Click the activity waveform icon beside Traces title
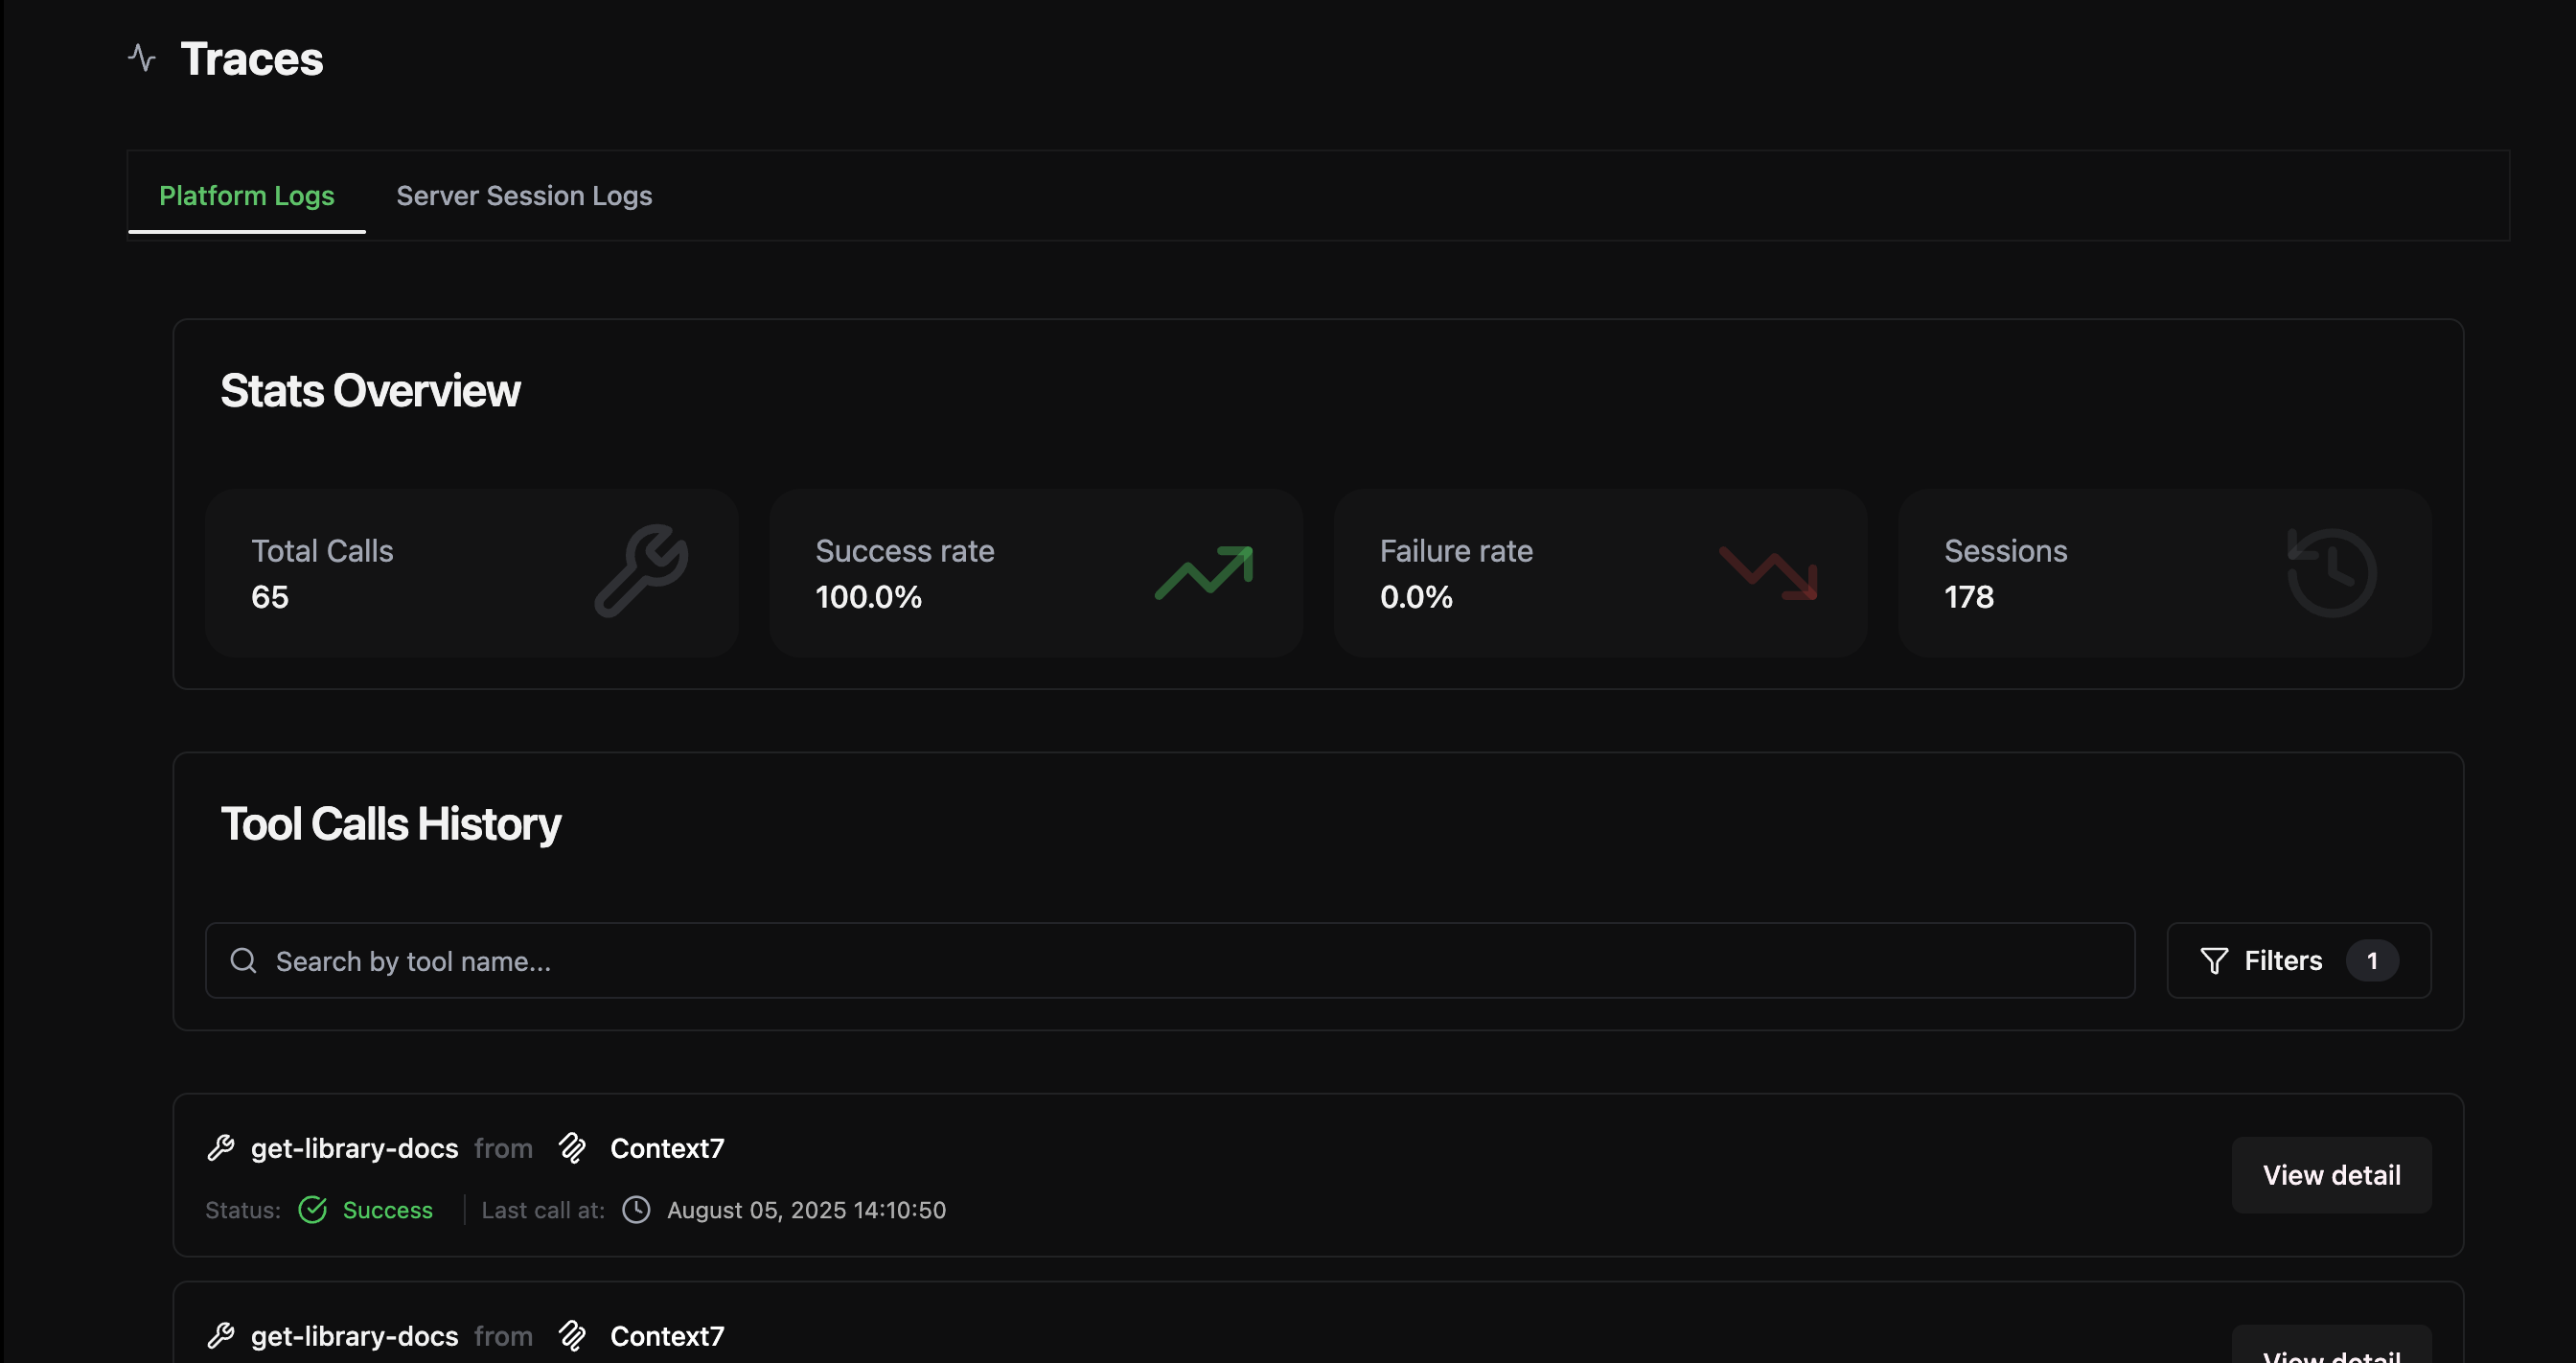This screenshot has height=1363, width=2576. [141, 58]
